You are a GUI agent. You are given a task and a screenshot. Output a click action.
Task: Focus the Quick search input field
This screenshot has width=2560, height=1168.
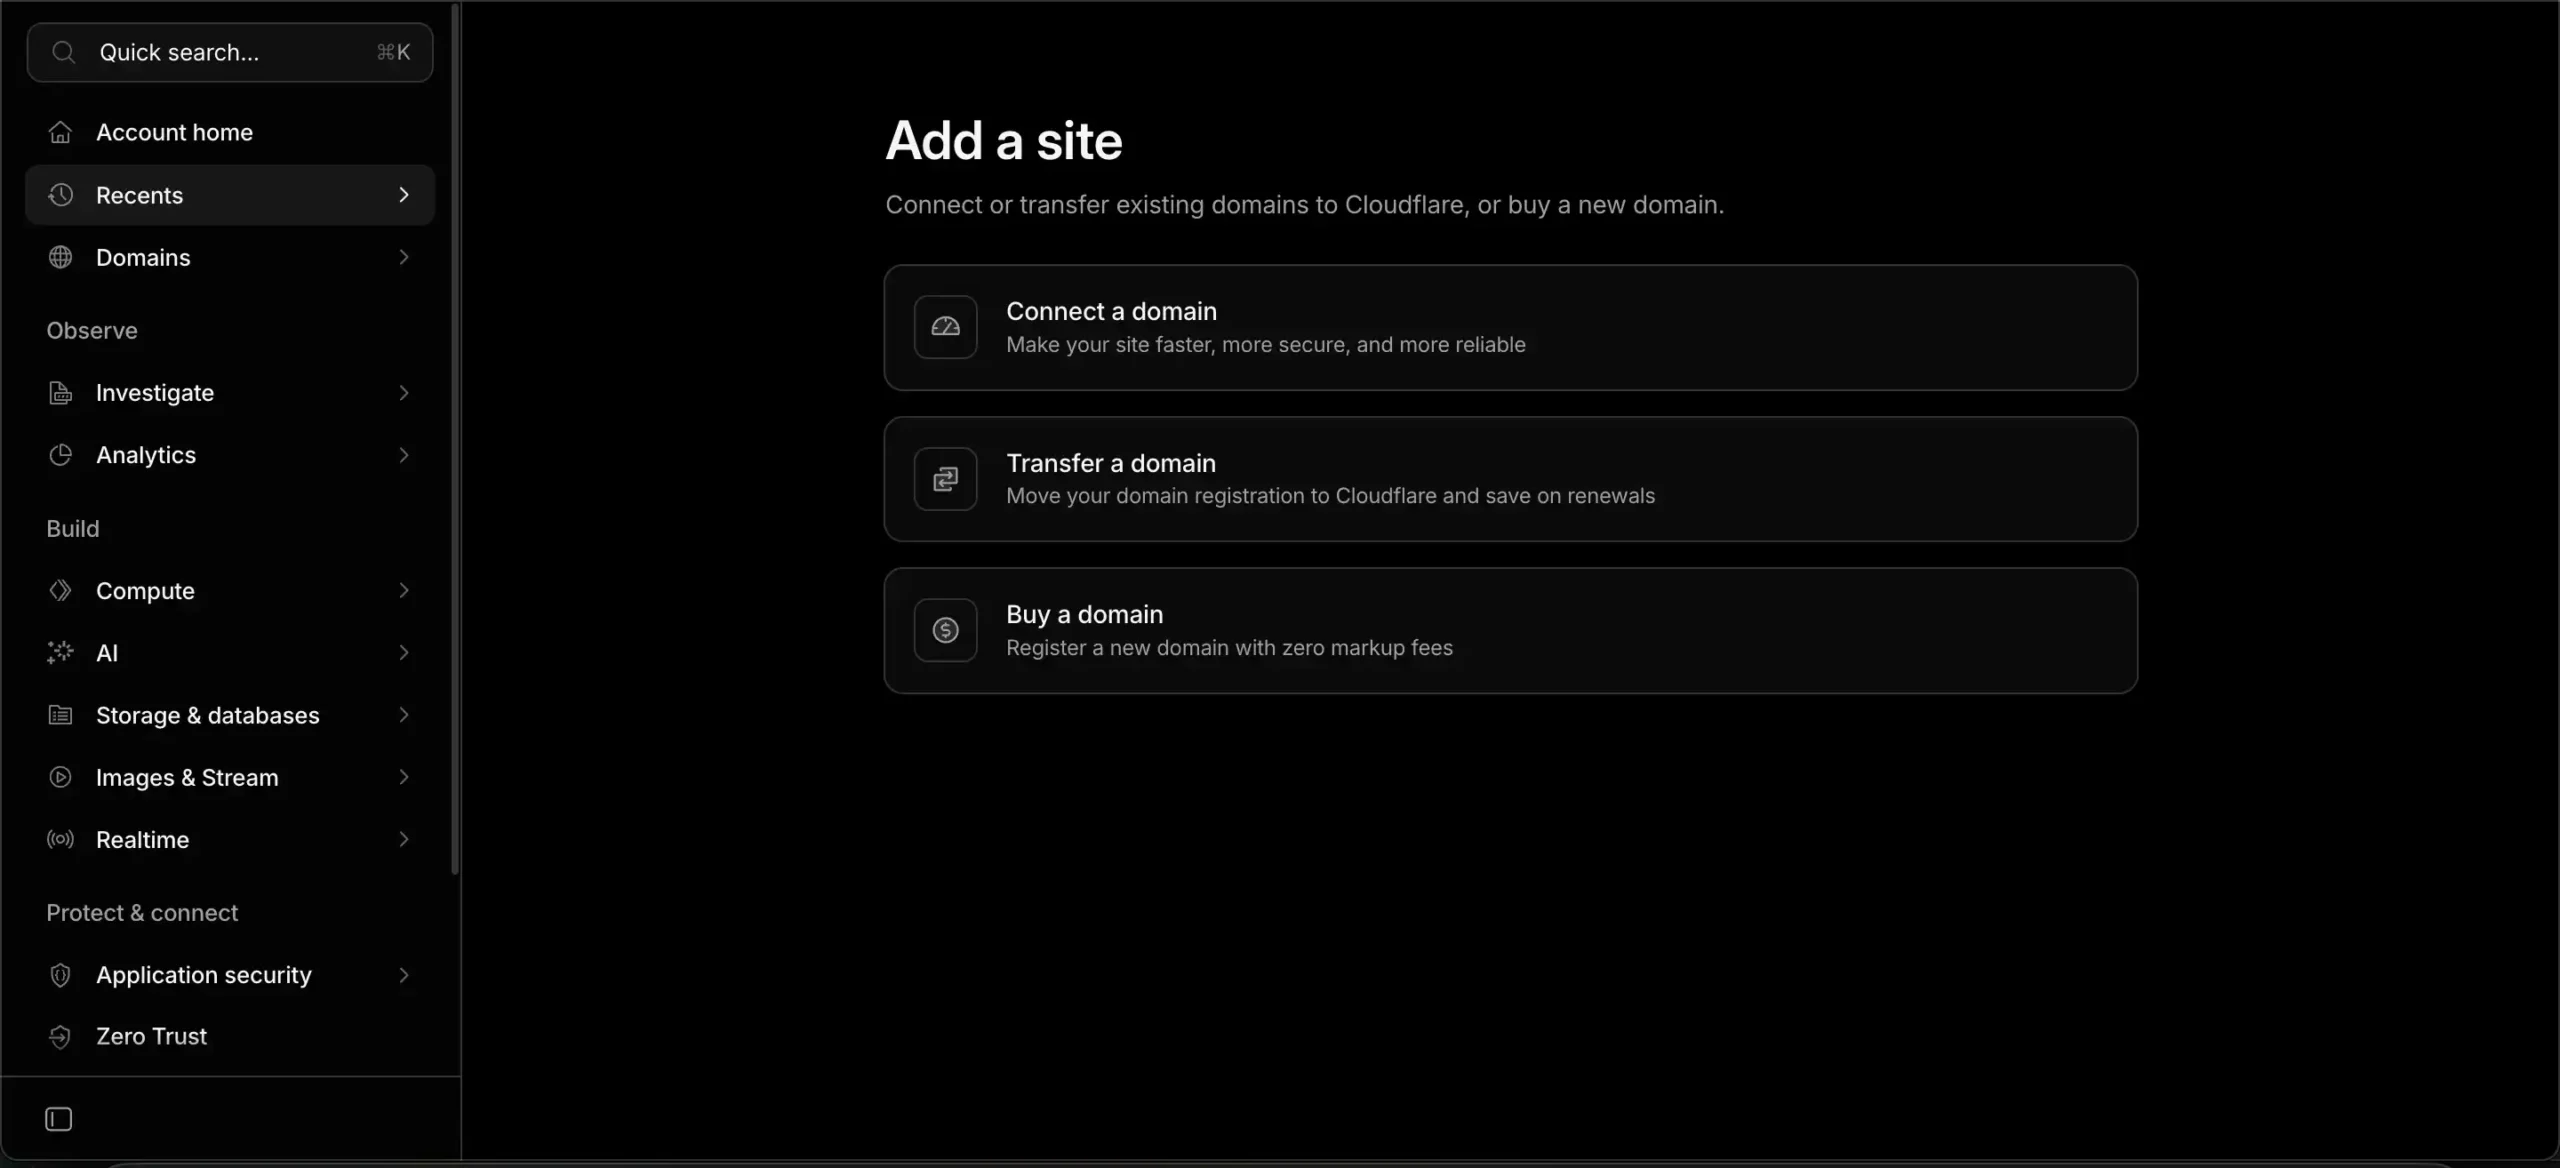230,52
